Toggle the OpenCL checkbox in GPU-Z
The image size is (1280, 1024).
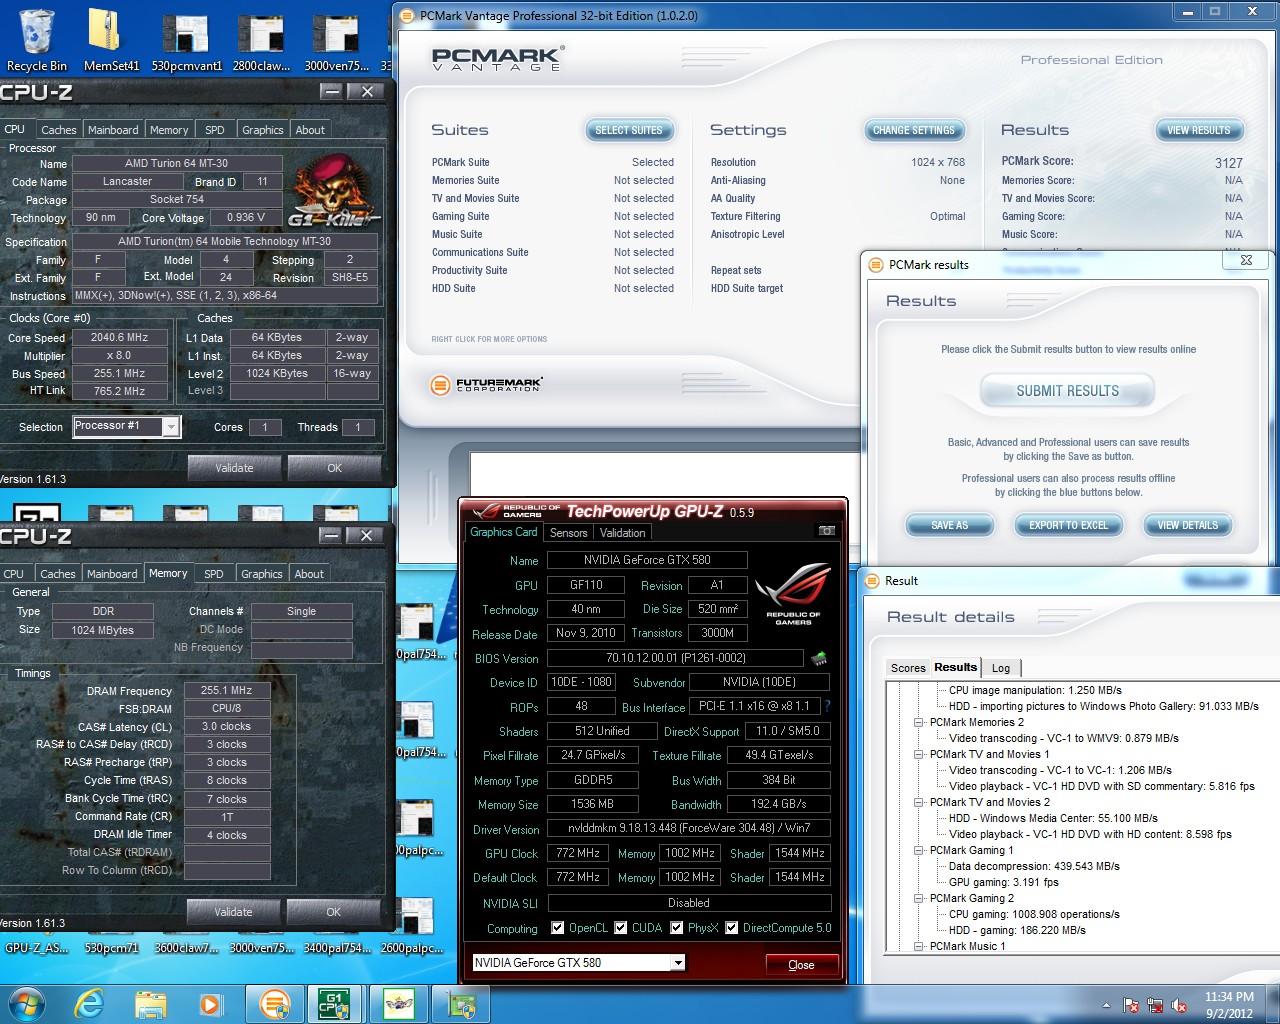pyautogui.click(x=558, y=927)
